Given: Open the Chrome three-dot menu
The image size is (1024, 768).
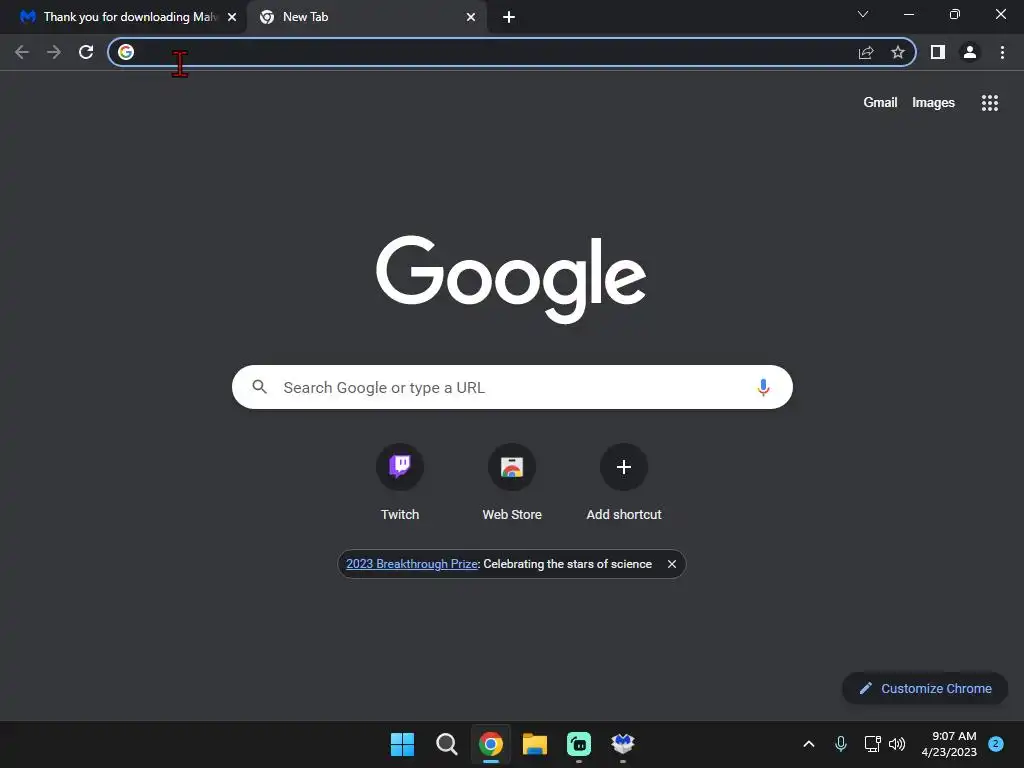Looking at the screenshot, I should click(x=1002, y=52).
